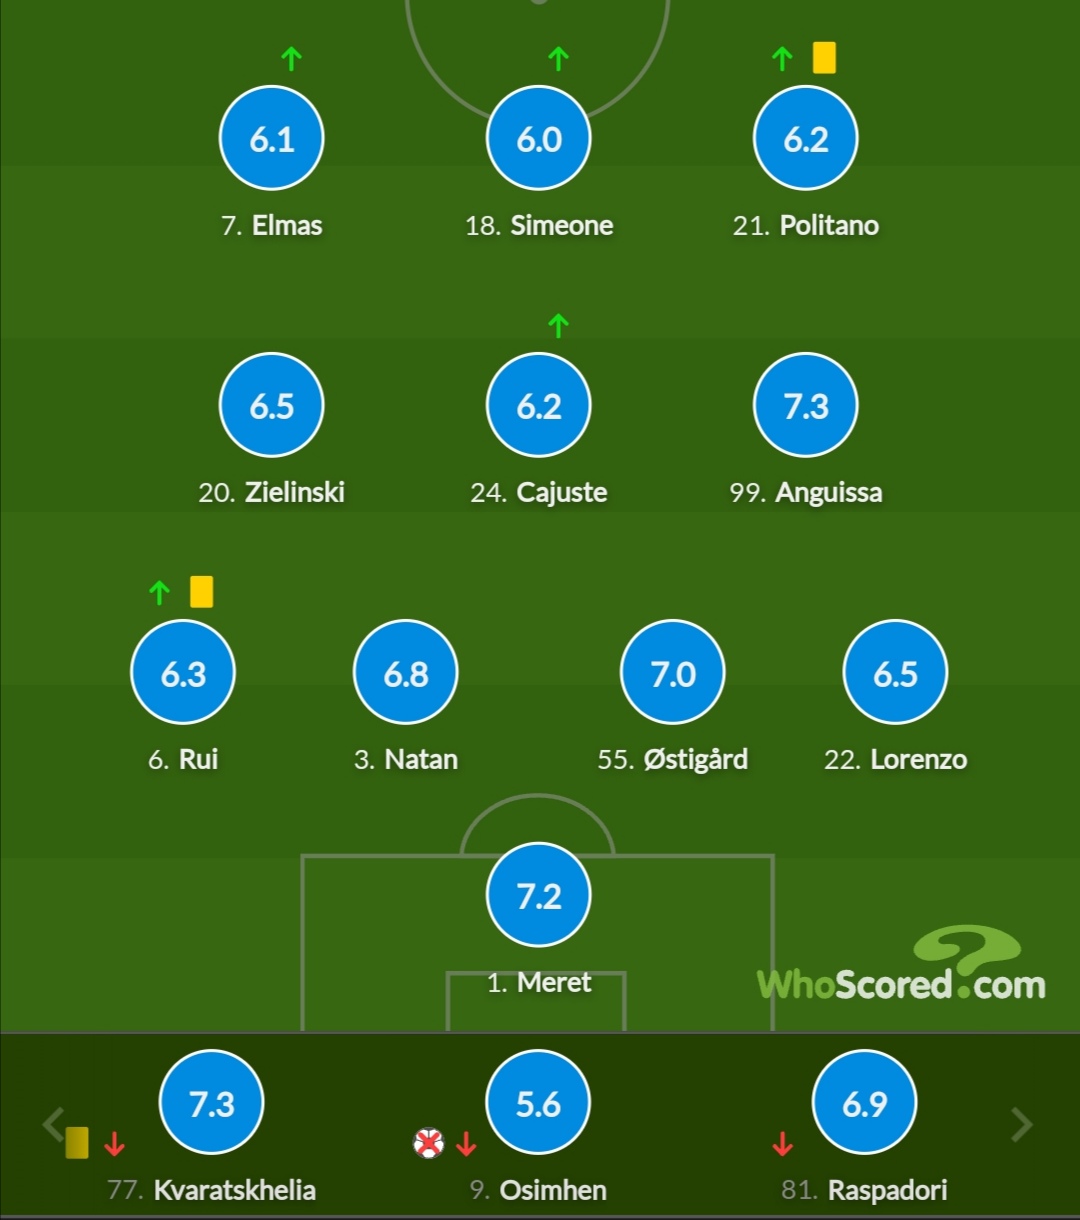
Task: Click the green substitution arrow above Elmas
Action: pyautogui.click(x=291, y=59)
